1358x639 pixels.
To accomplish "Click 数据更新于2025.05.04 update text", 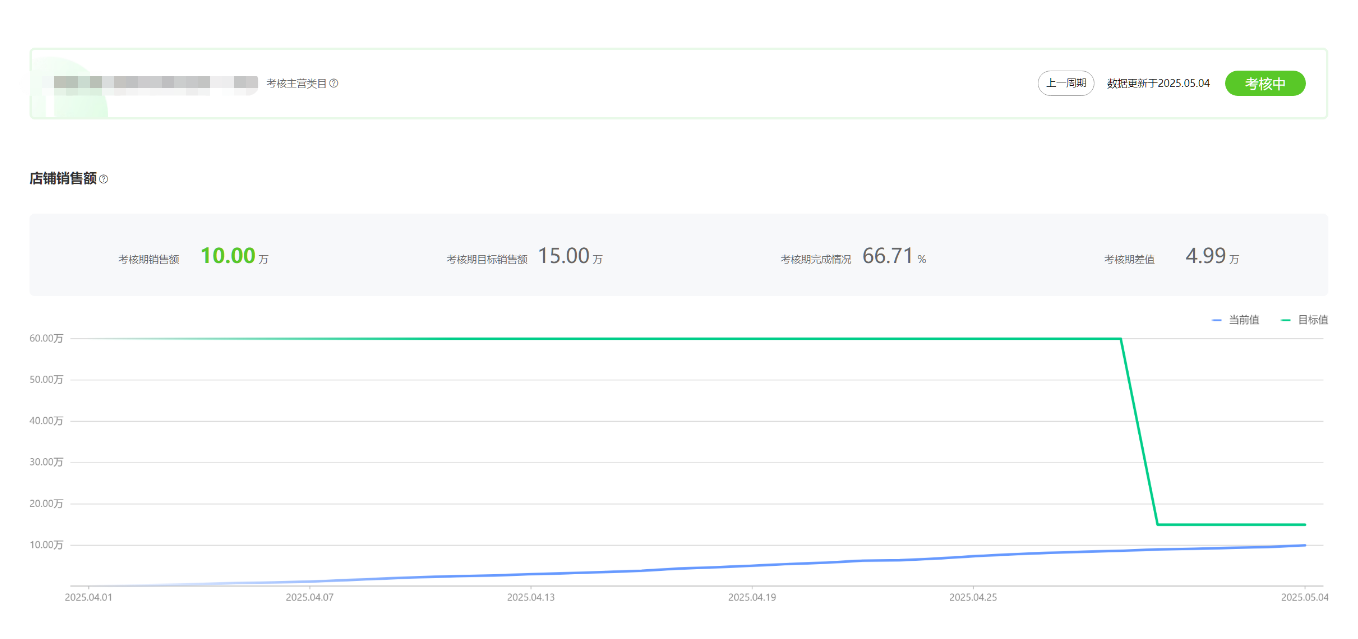I will click(1158, 83).
